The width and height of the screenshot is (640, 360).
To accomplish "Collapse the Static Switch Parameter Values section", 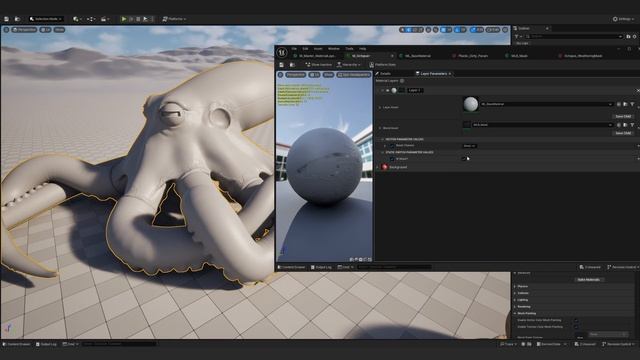I will click(382, 153).
